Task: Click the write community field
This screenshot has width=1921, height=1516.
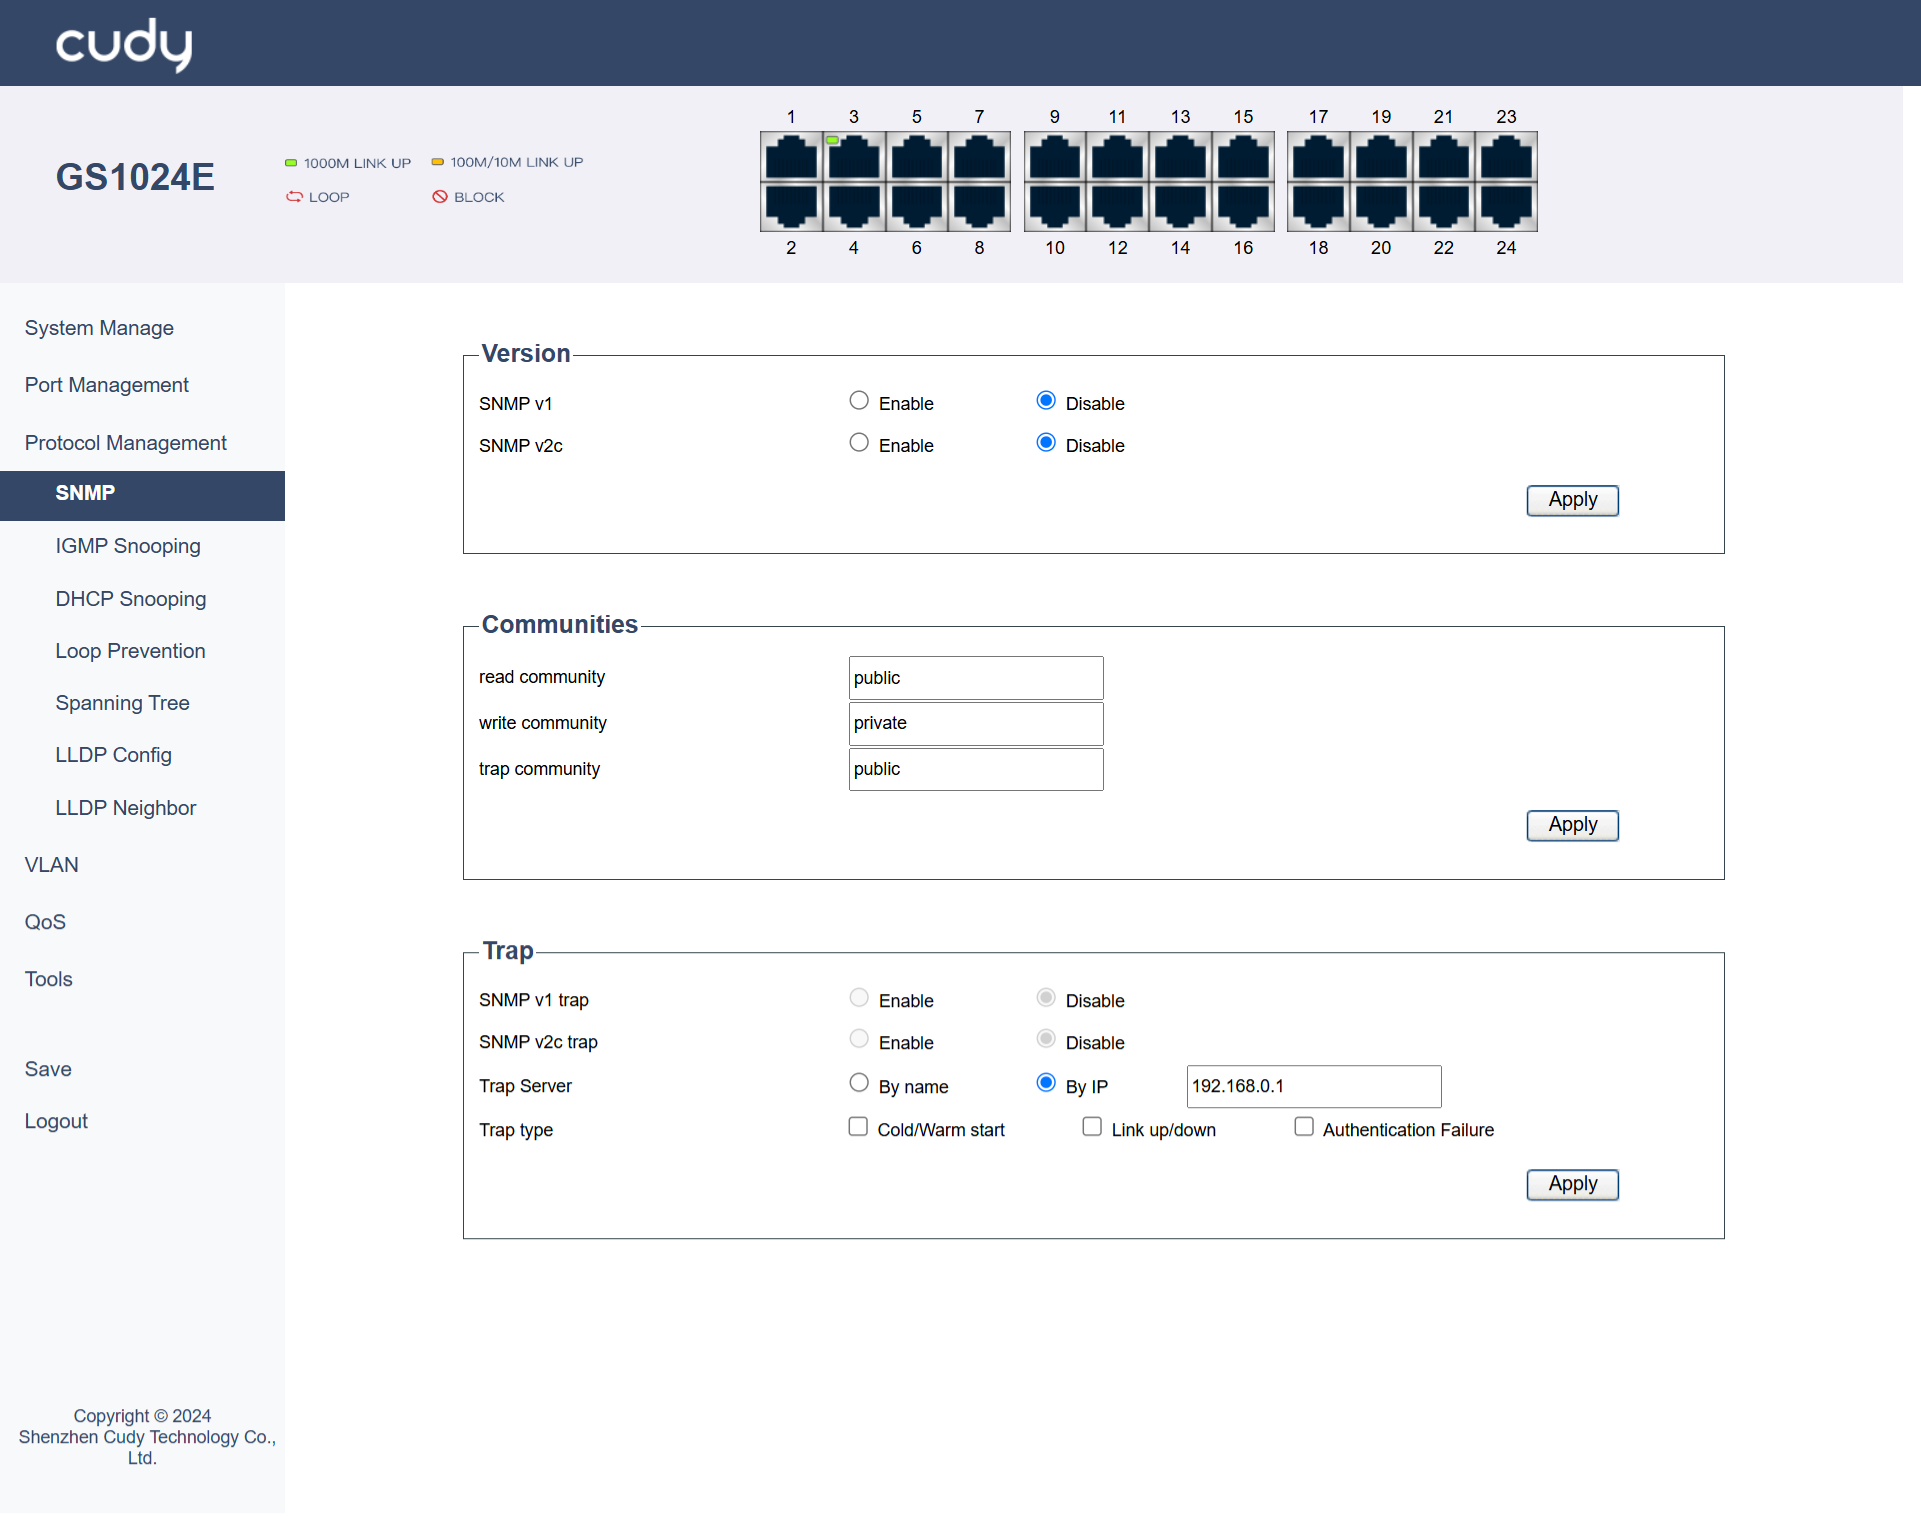Action: tap(976, 723)
